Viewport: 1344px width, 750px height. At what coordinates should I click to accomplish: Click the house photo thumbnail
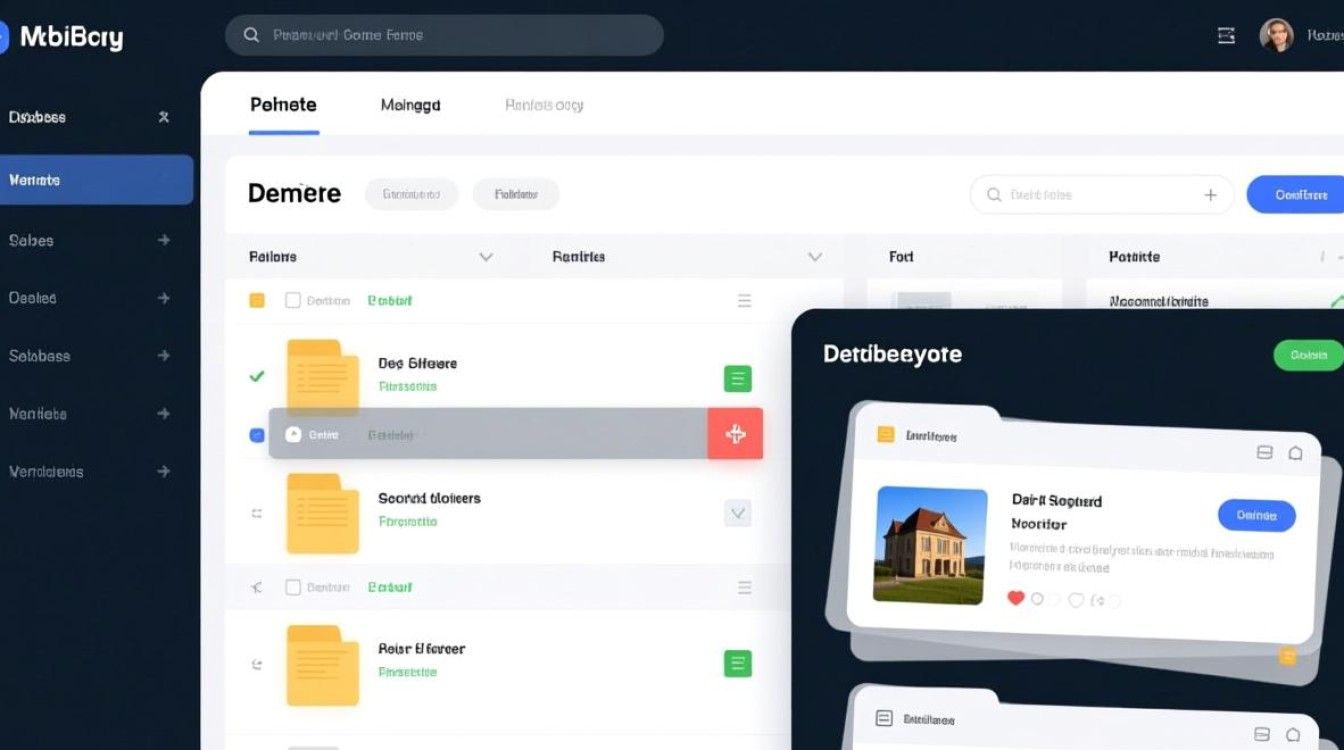(x=930, y=545)
